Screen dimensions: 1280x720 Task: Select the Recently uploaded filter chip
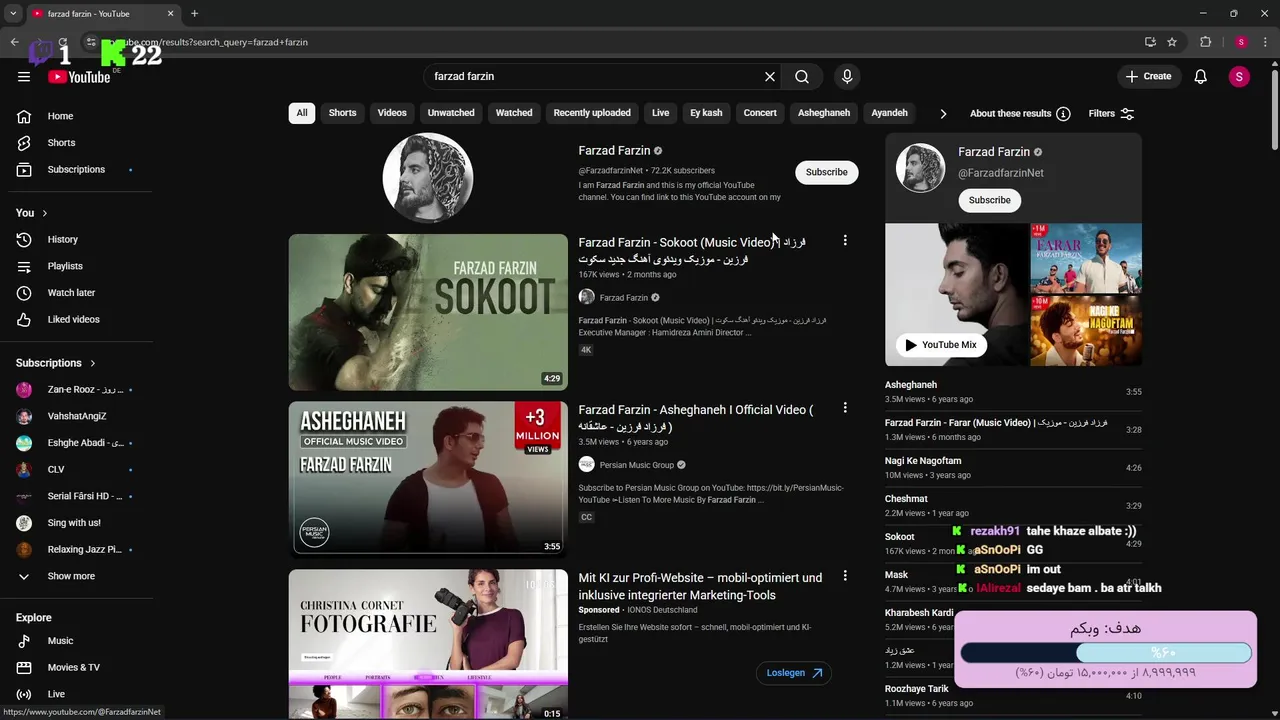[592, 113]
